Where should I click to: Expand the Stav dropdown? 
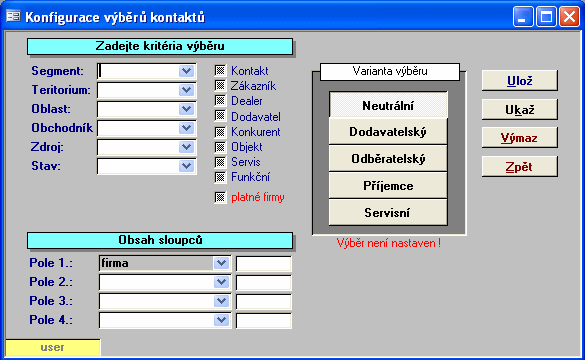tap(186, 166)
